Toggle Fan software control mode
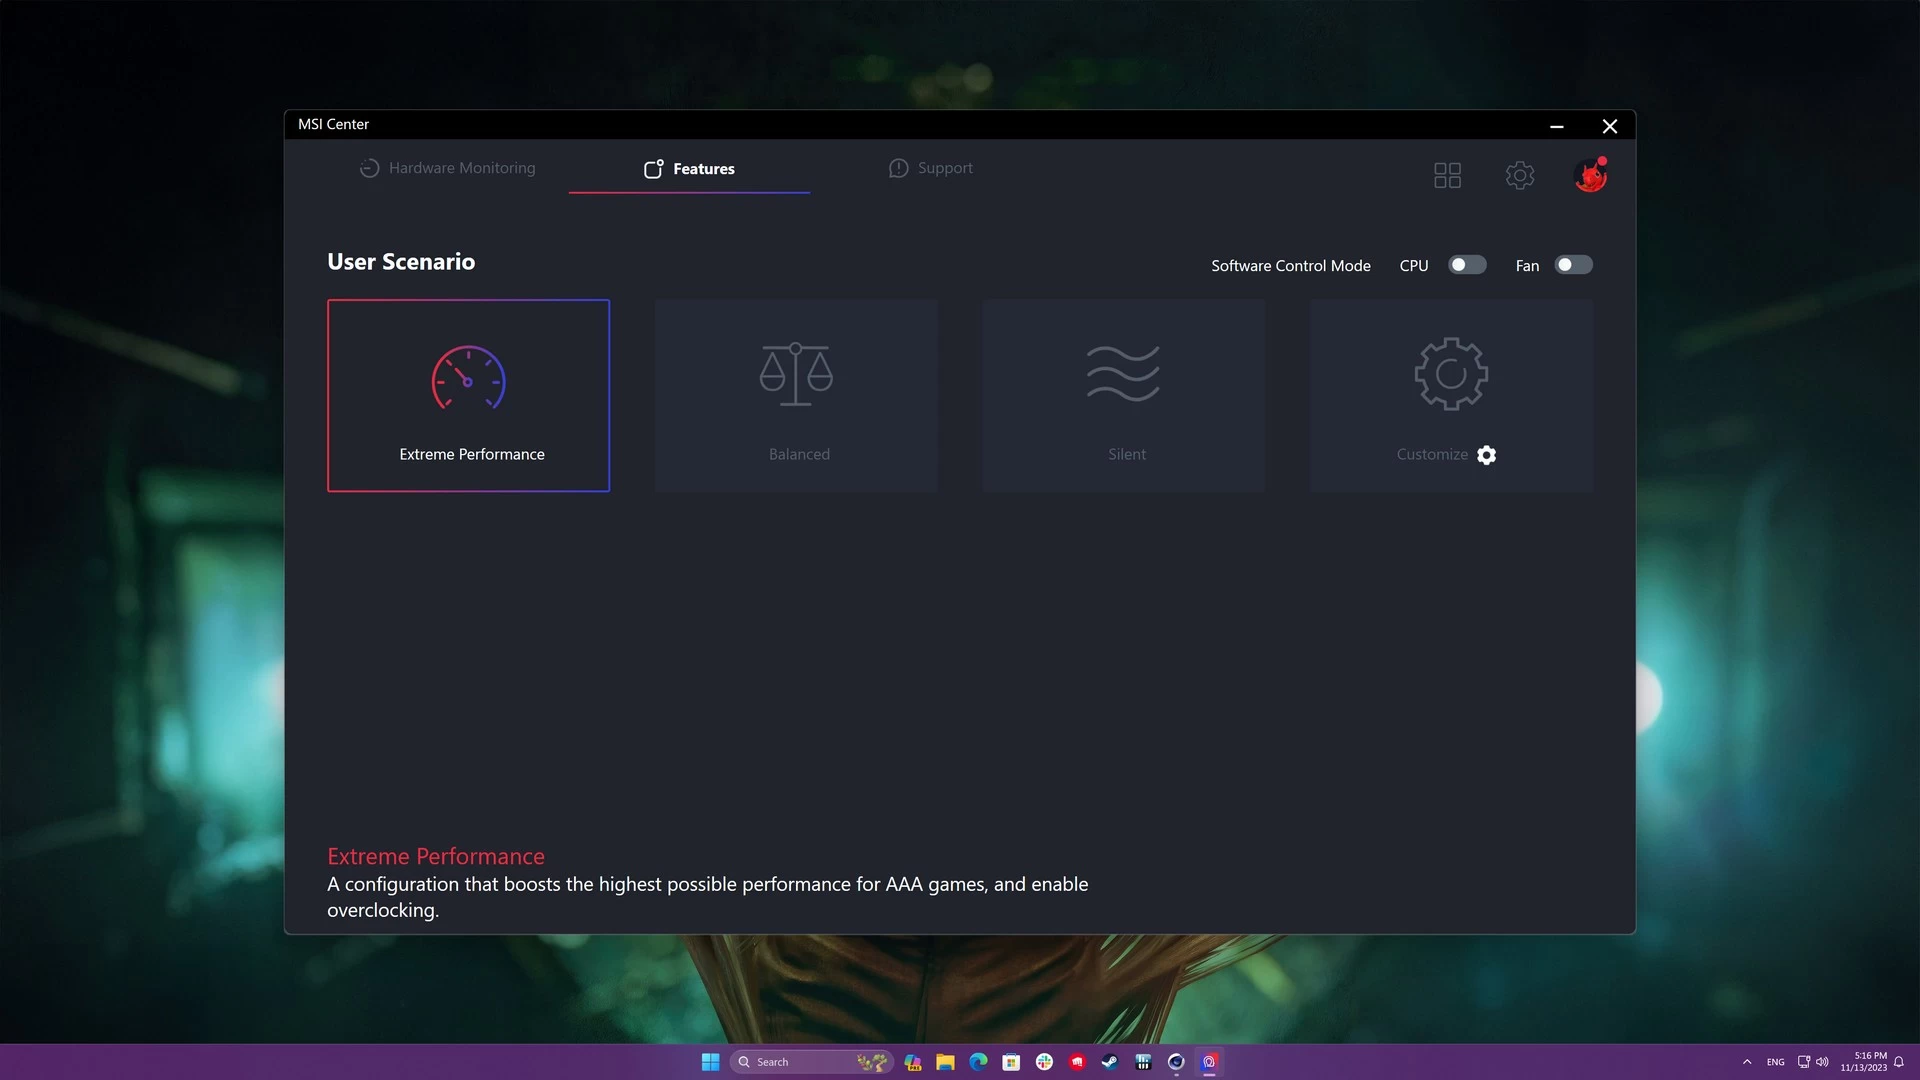Viewport: 1920px width, 1080px height. [1573, 265]
